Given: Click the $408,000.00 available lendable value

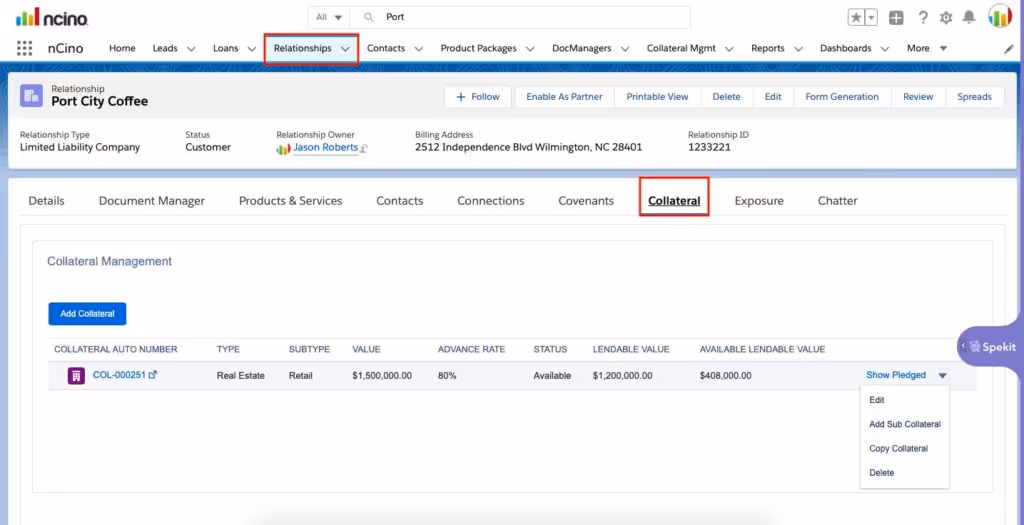Looking at the screenshot, I should (x=725, y=375).
